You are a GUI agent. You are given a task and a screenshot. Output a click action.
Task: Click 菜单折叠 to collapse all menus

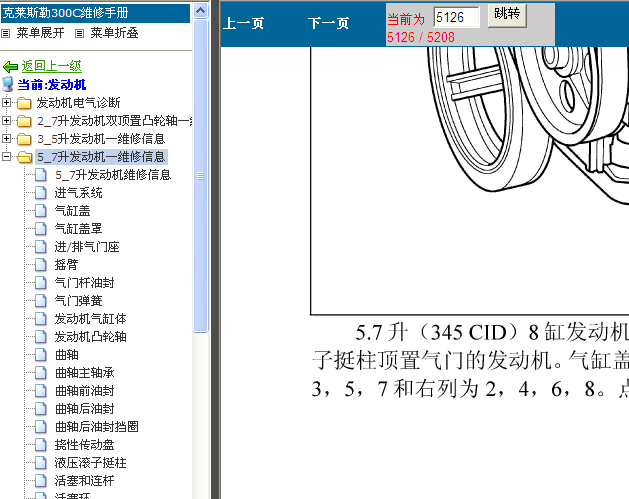(114, 33)
